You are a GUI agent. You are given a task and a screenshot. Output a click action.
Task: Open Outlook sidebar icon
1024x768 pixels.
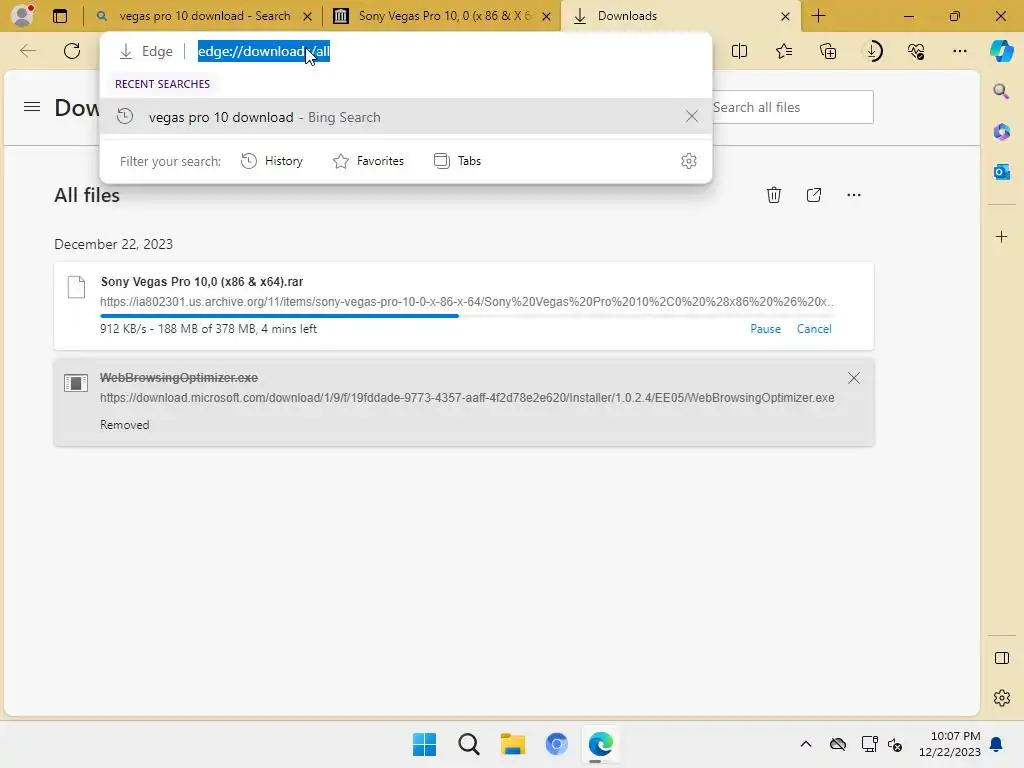click(x=1001, y=172)
